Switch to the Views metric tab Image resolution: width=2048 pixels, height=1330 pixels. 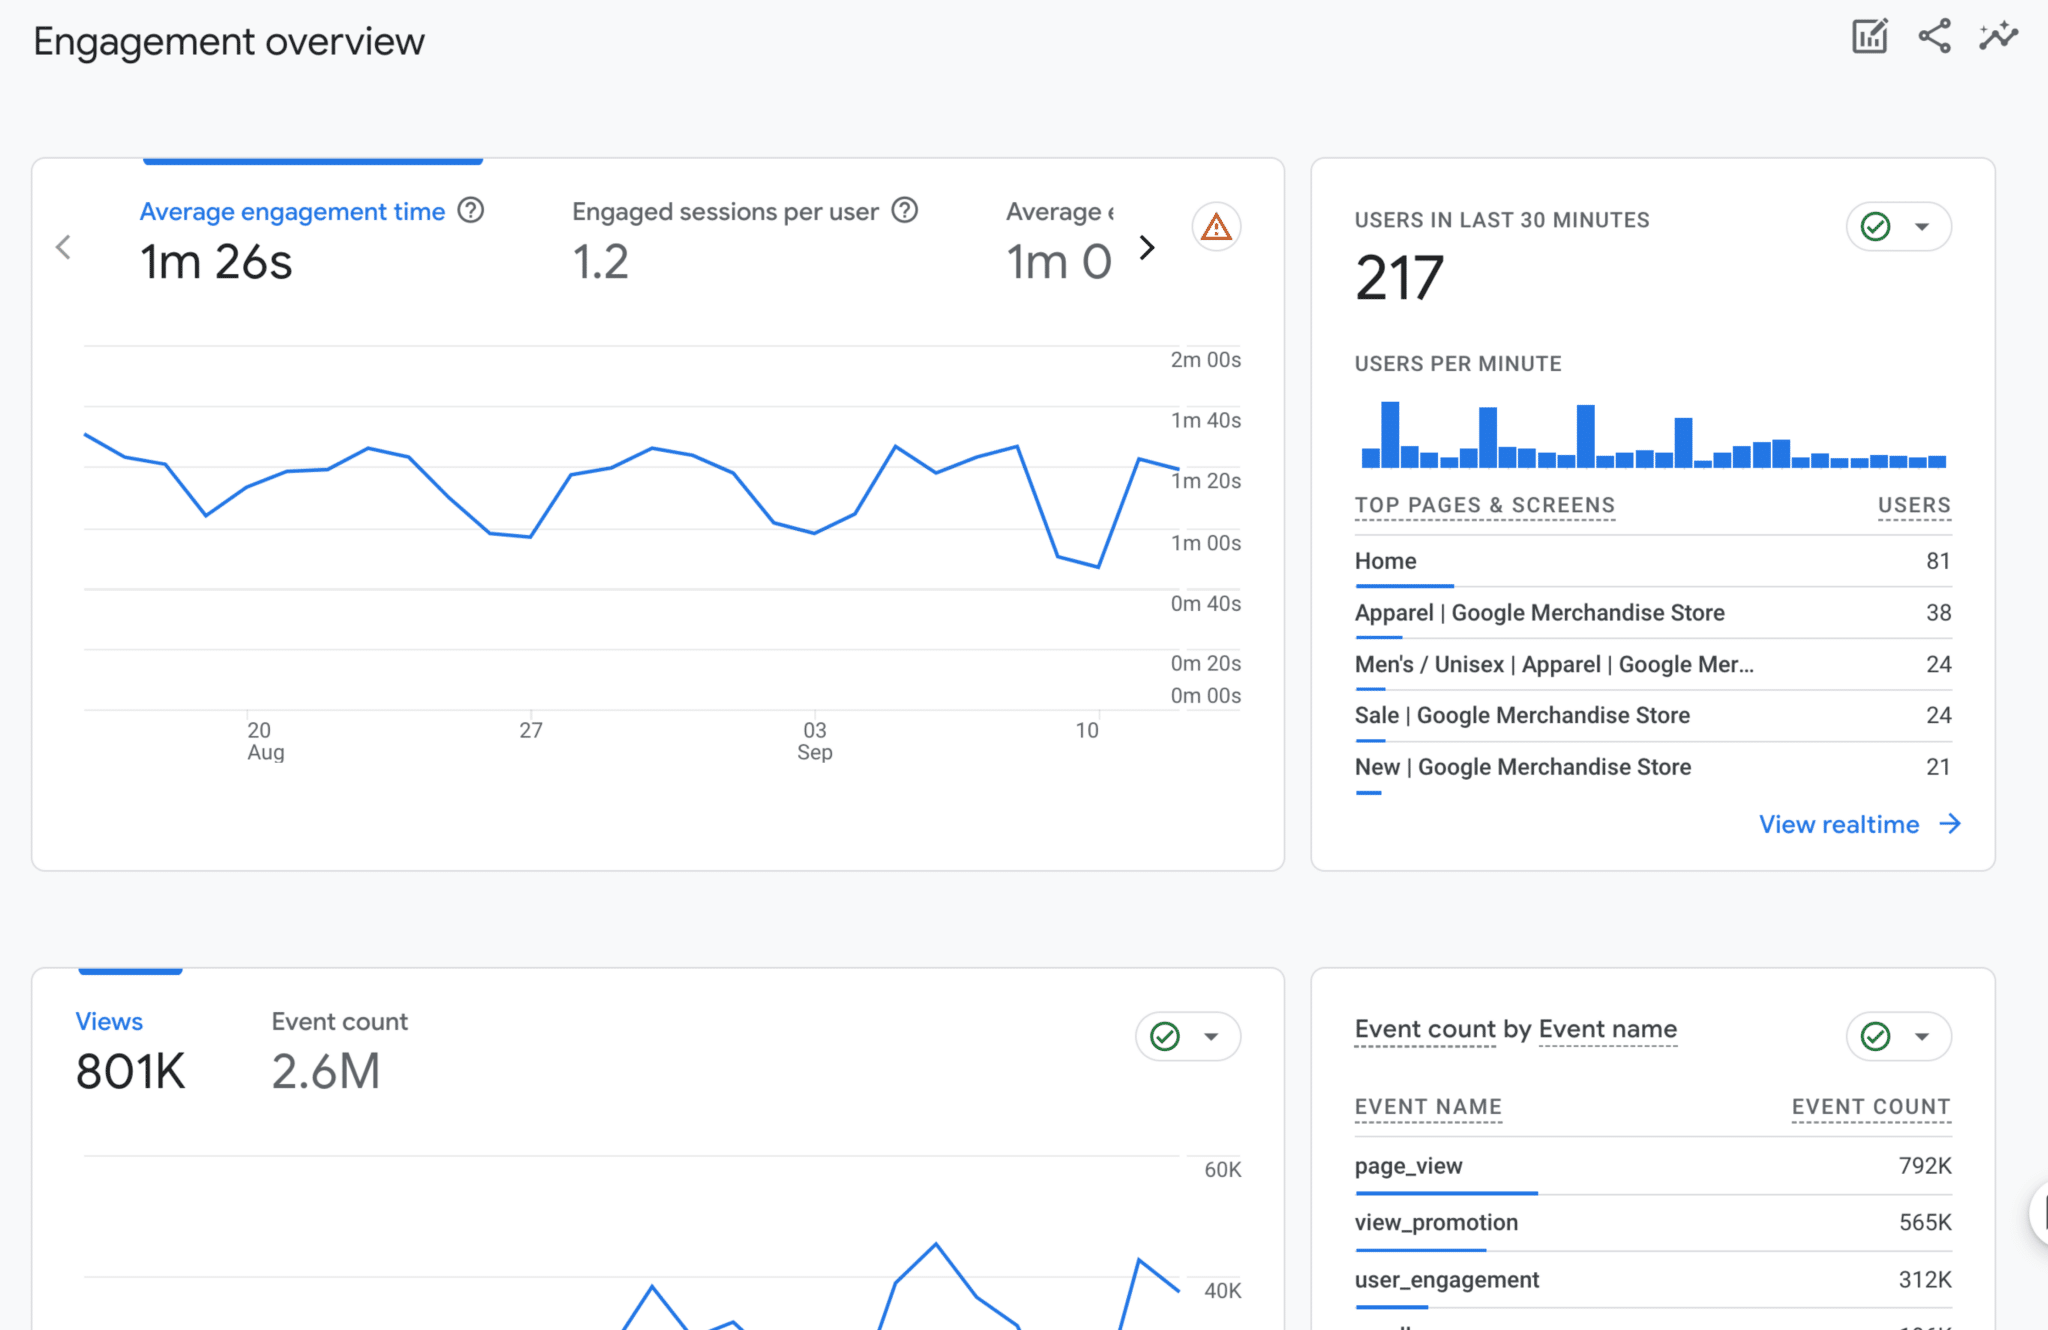(x=108, y=1021)
